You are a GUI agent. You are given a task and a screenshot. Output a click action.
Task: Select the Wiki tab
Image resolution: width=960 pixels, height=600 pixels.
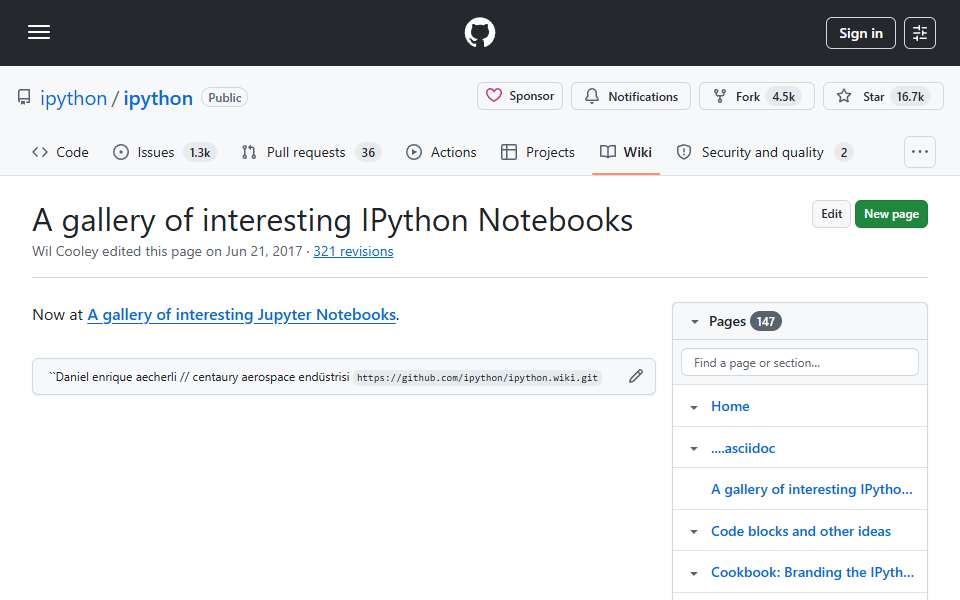click(x=626, y=152)
